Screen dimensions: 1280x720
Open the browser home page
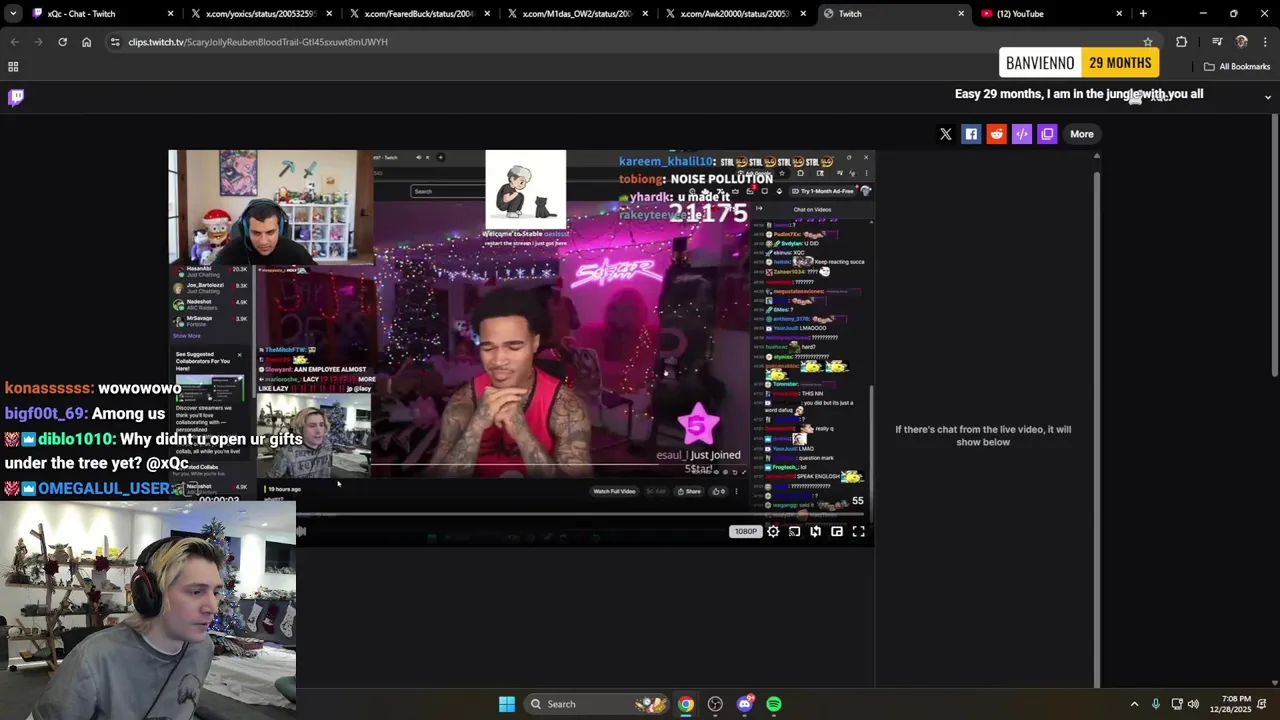click(86, 42)
